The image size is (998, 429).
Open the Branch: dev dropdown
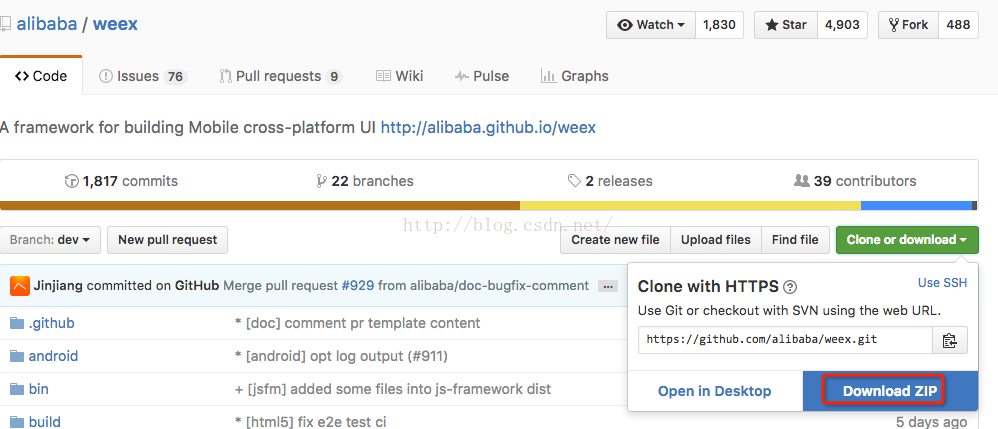50,240
